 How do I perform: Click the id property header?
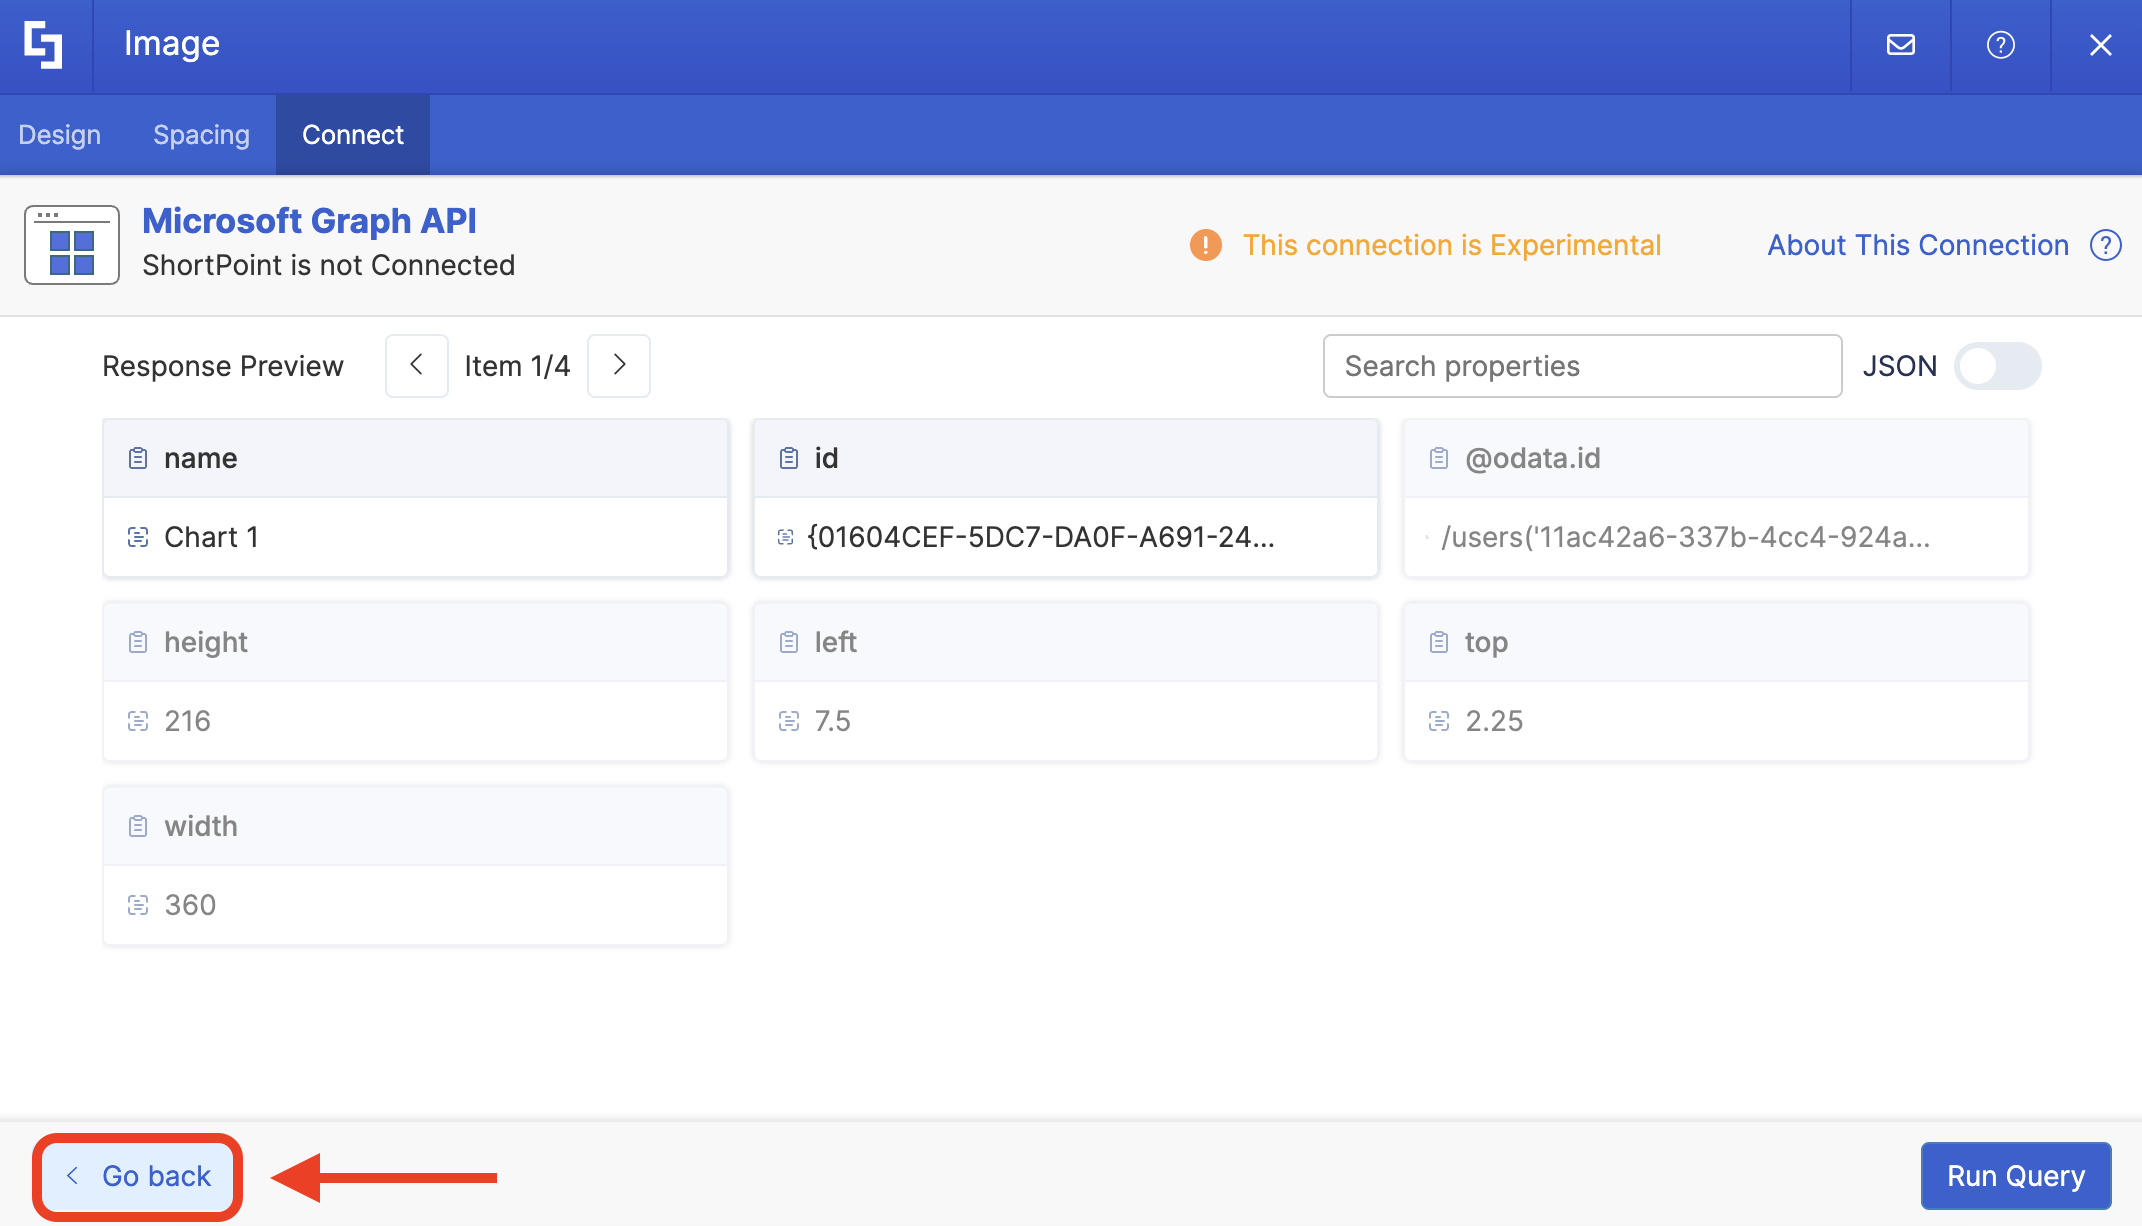1066,458
